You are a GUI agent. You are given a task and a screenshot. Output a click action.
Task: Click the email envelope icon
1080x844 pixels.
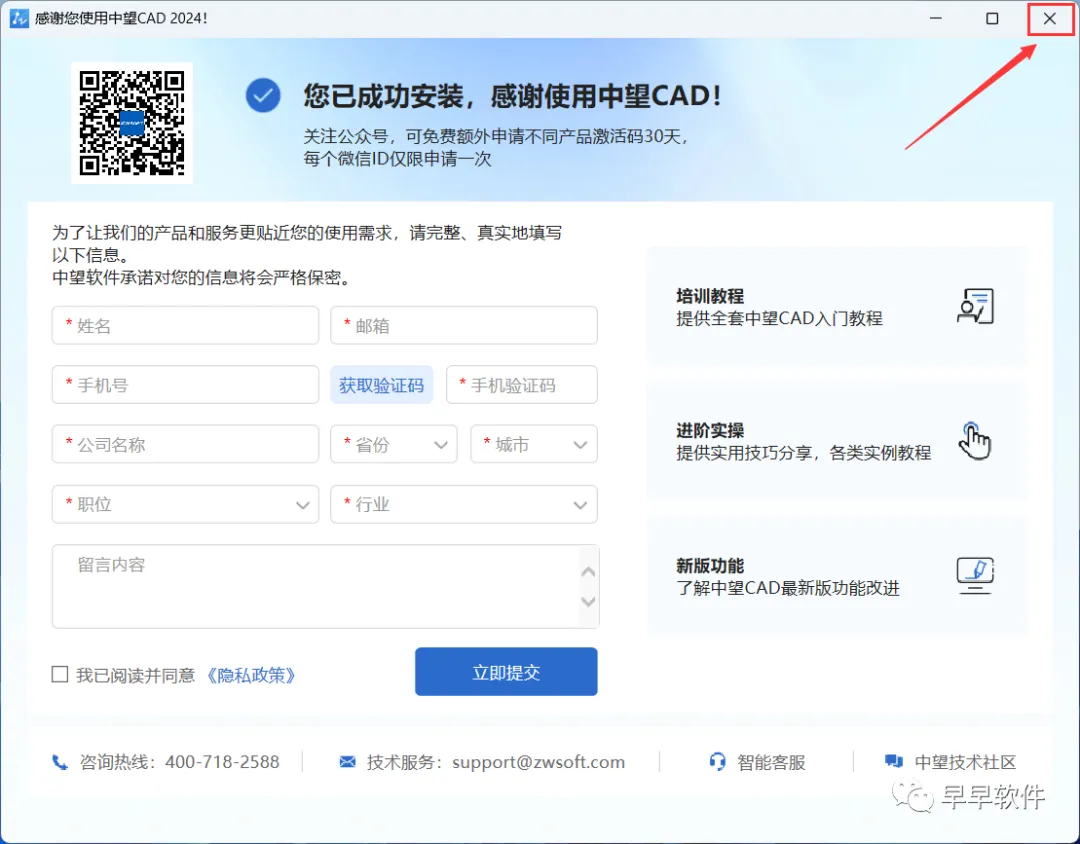[x=348, y=761]
